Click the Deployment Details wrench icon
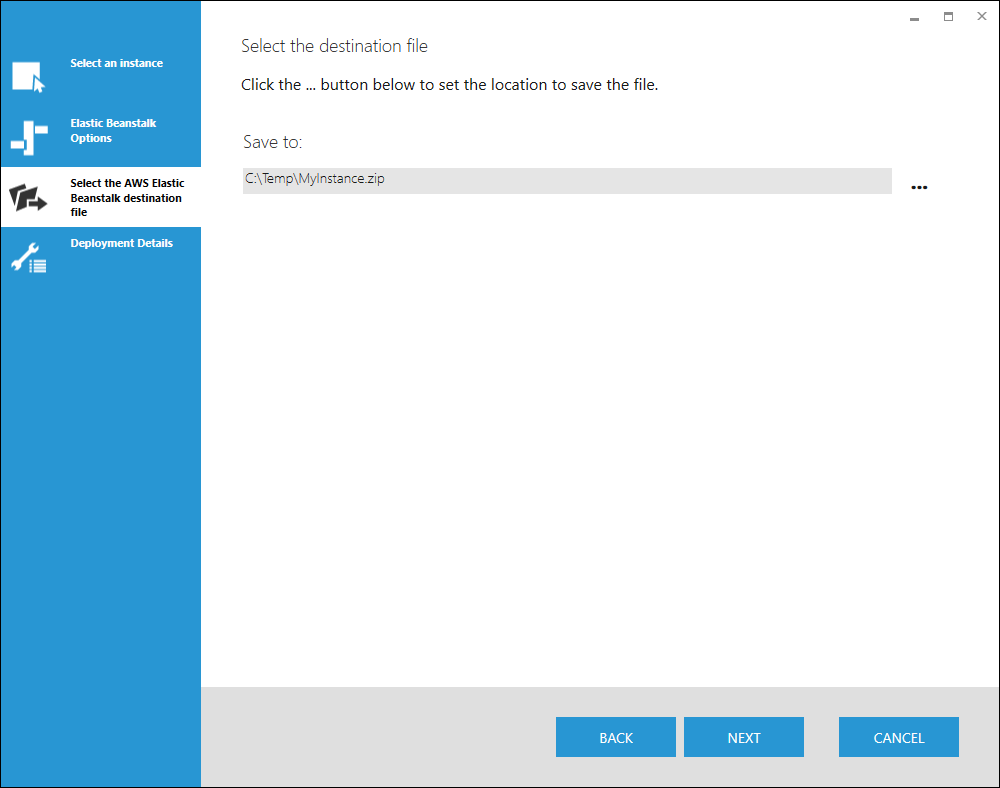Image resolution: width=1000 pixels, height=788 pixels. click(x=28, y=258)
